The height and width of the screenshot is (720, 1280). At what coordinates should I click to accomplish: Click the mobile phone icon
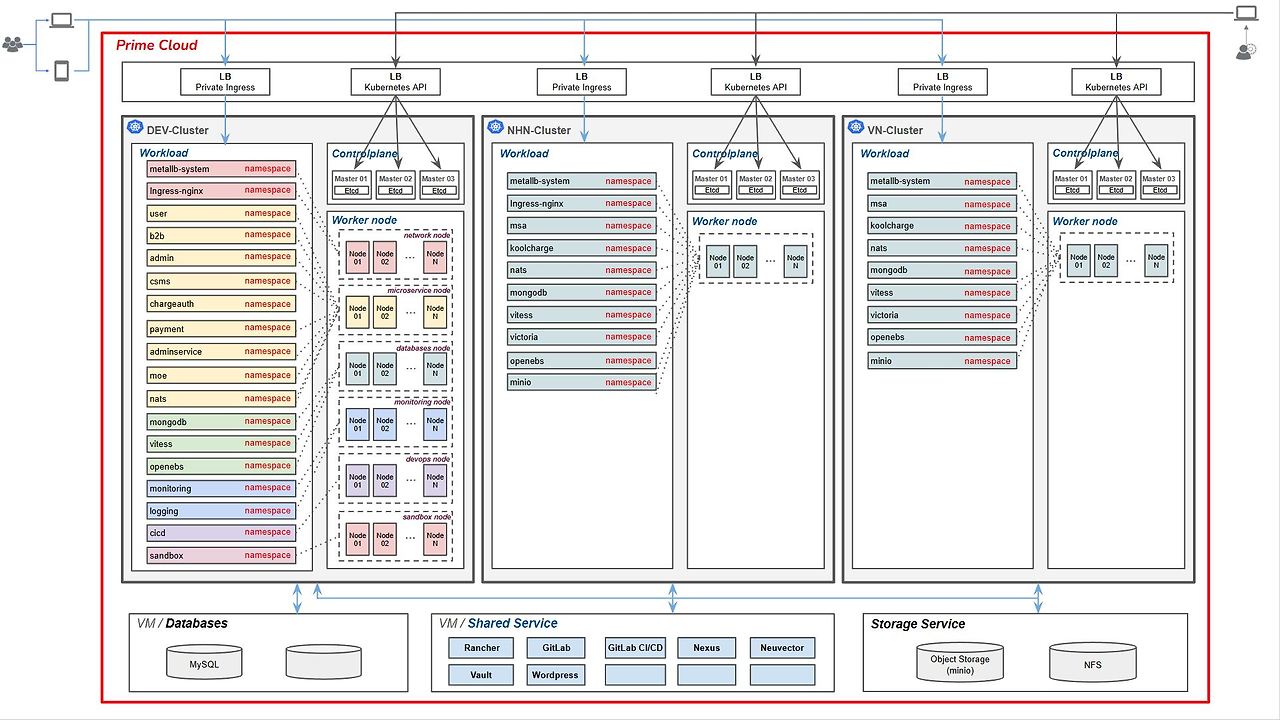pos(62,71)
